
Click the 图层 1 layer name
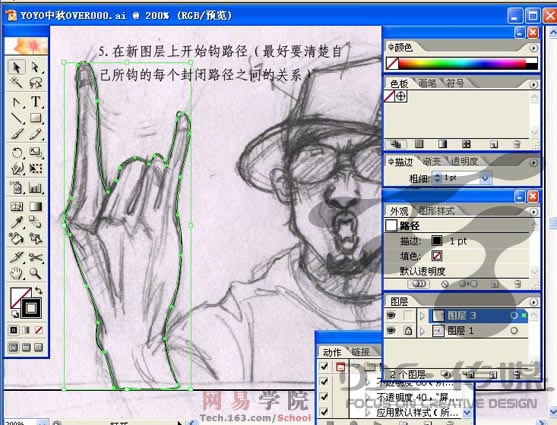point(460,331)
